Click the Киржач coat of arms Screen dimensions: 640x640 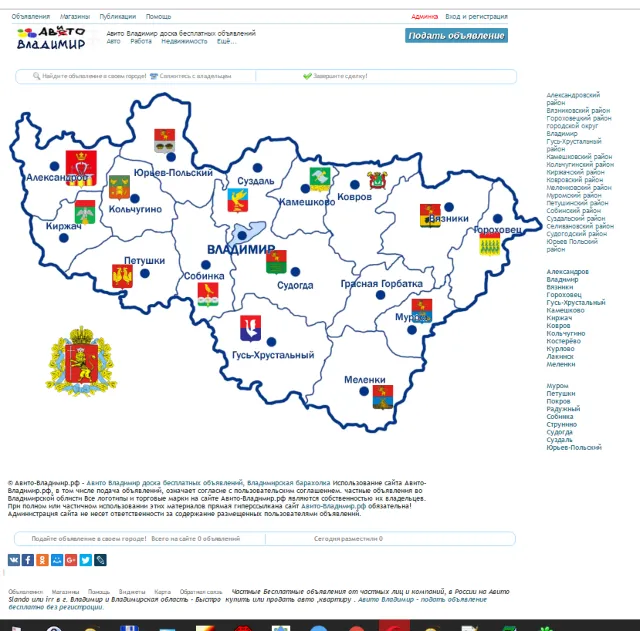point(85,212)
